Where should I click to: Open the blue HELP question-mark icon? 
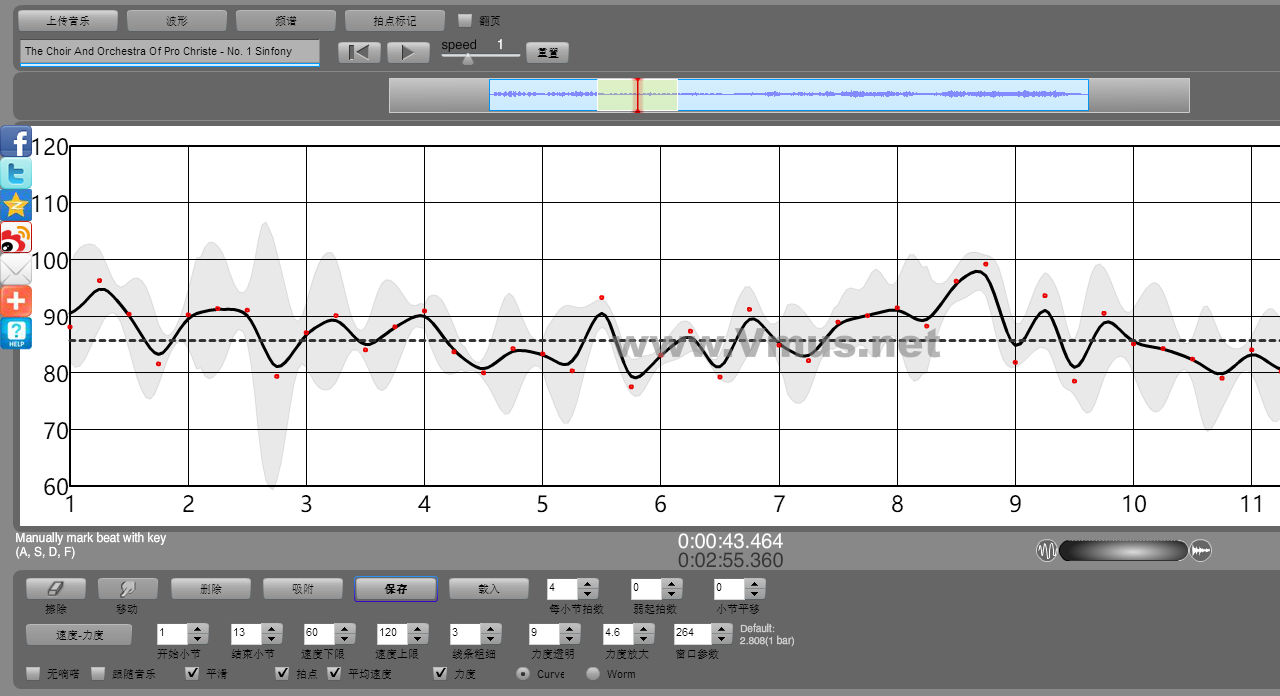16,333
